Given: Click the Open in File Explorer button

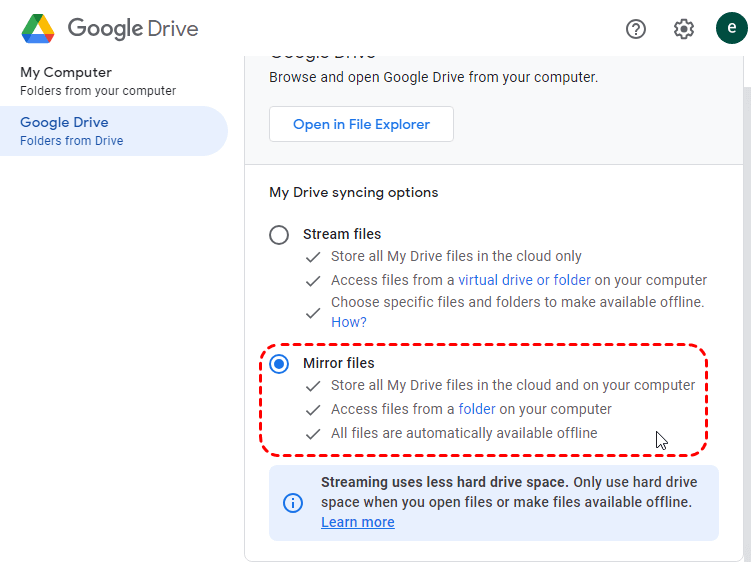Looking at the screenshot, I should tap(361, 125).
